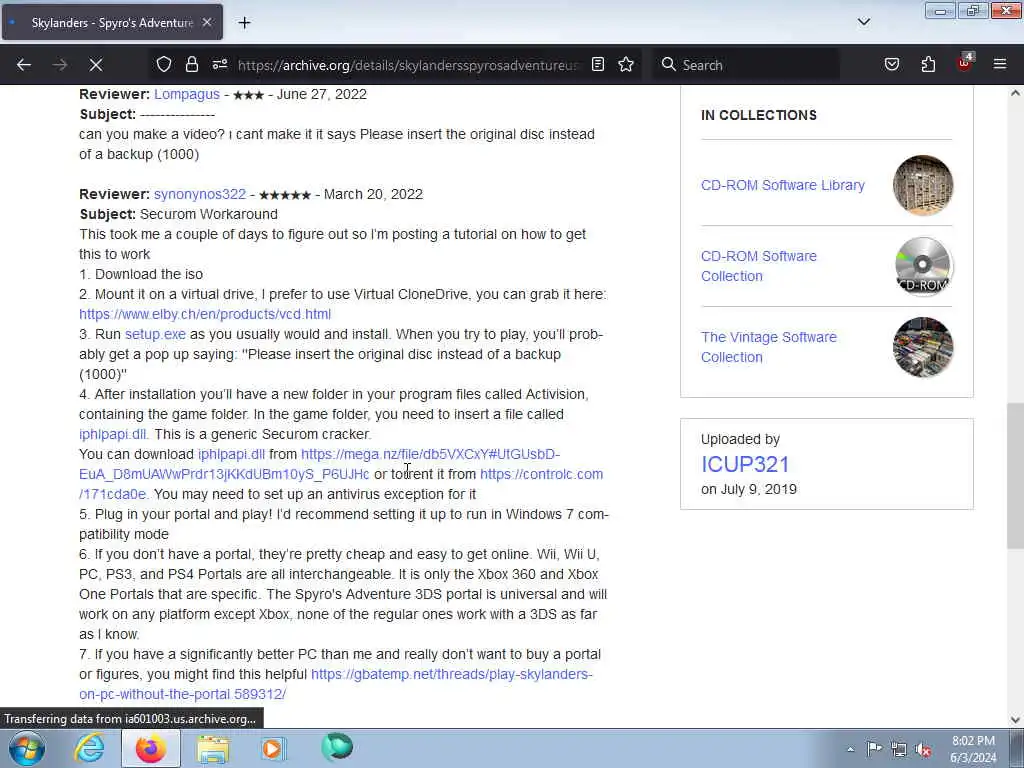1024x768 pixels.
Task: Switch to Firefox in the taskbar
Action: [151, 748]
